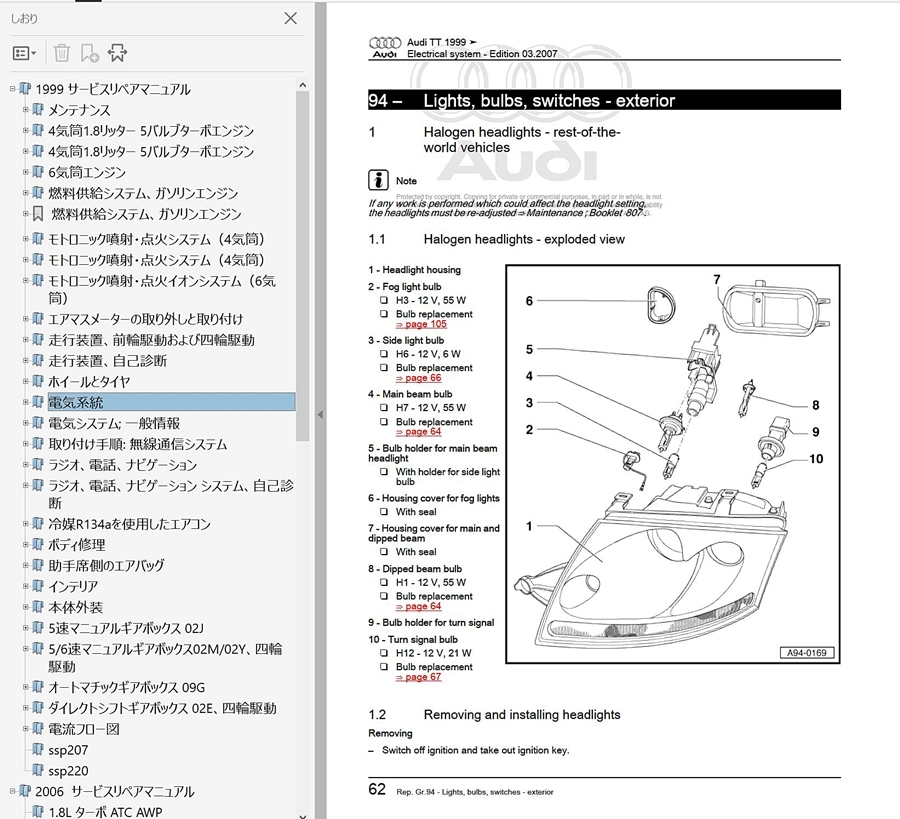Open the bookmark options dropdown menu

coord(24,53)
